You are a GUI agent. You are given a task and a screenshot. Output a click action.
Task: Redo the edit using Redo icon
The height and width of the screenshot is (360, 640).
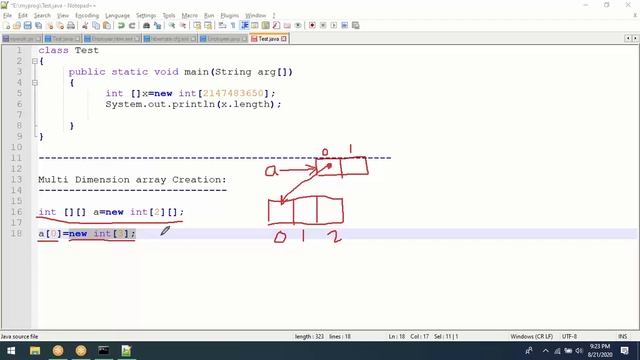click(132, 25)
